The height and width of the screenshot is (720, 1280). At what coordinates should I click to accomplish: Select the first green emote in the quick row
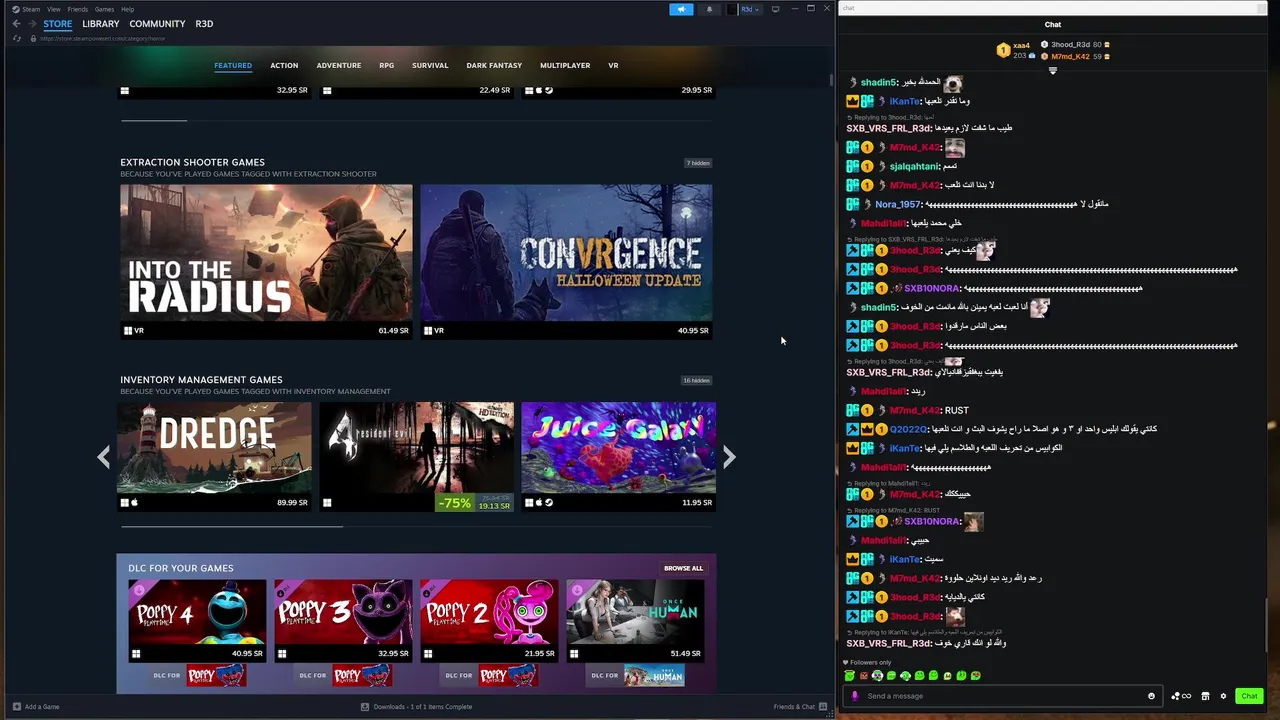850,676
